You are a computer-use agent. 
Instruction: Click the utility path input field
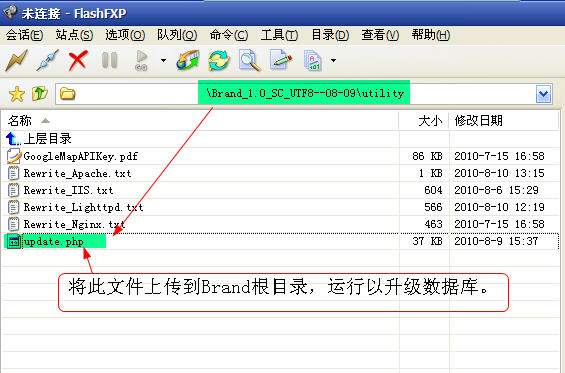(x=303, y=94)
